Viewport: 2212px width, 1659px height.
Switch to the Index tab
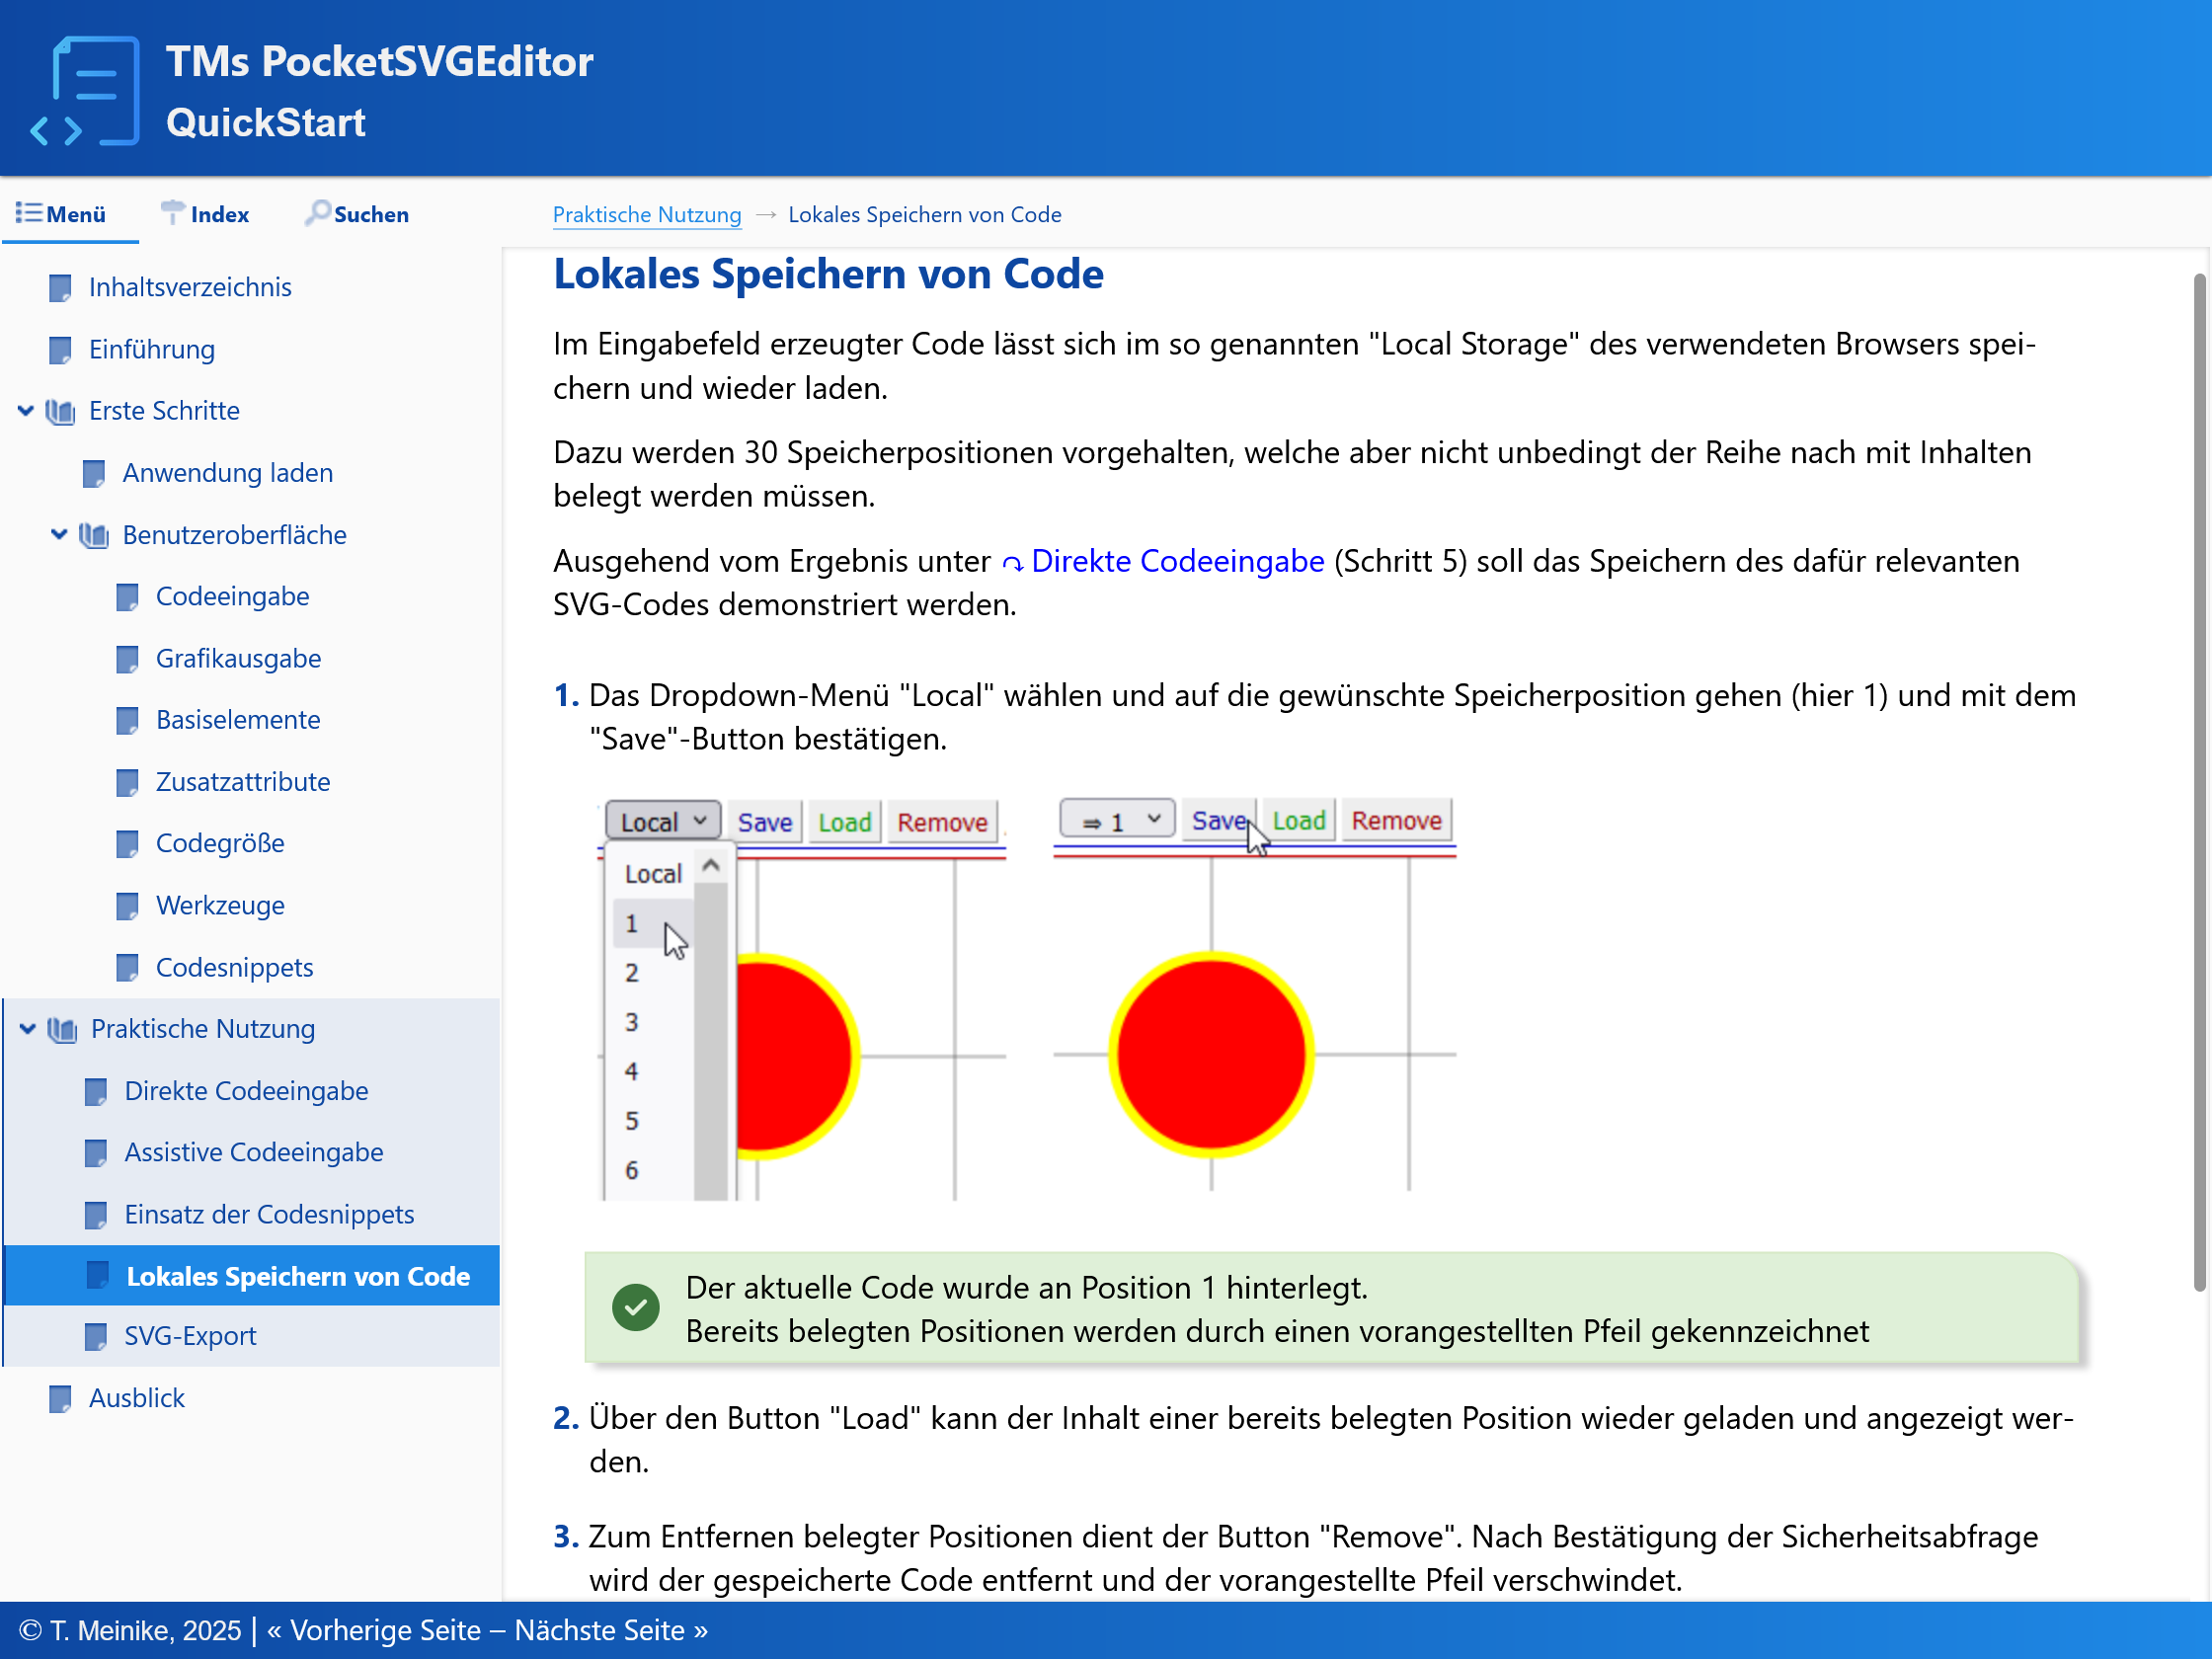(205, 214)
